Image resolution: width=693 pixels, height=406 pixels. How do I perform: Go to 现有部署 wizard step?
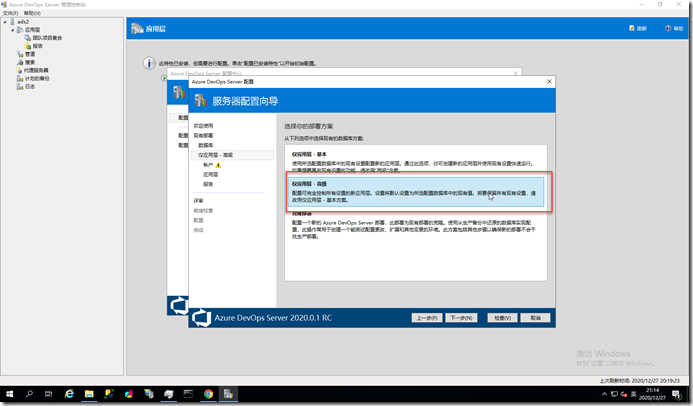203,136
